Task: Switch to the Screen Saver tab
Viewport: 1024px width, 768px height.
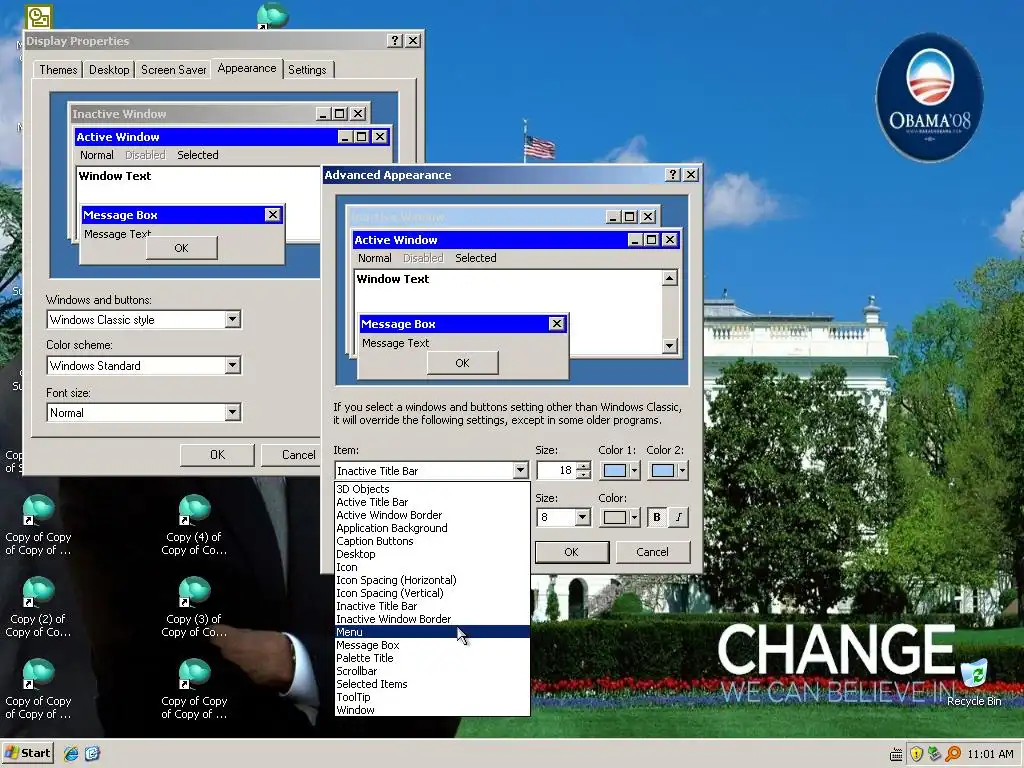Action: 173,70
